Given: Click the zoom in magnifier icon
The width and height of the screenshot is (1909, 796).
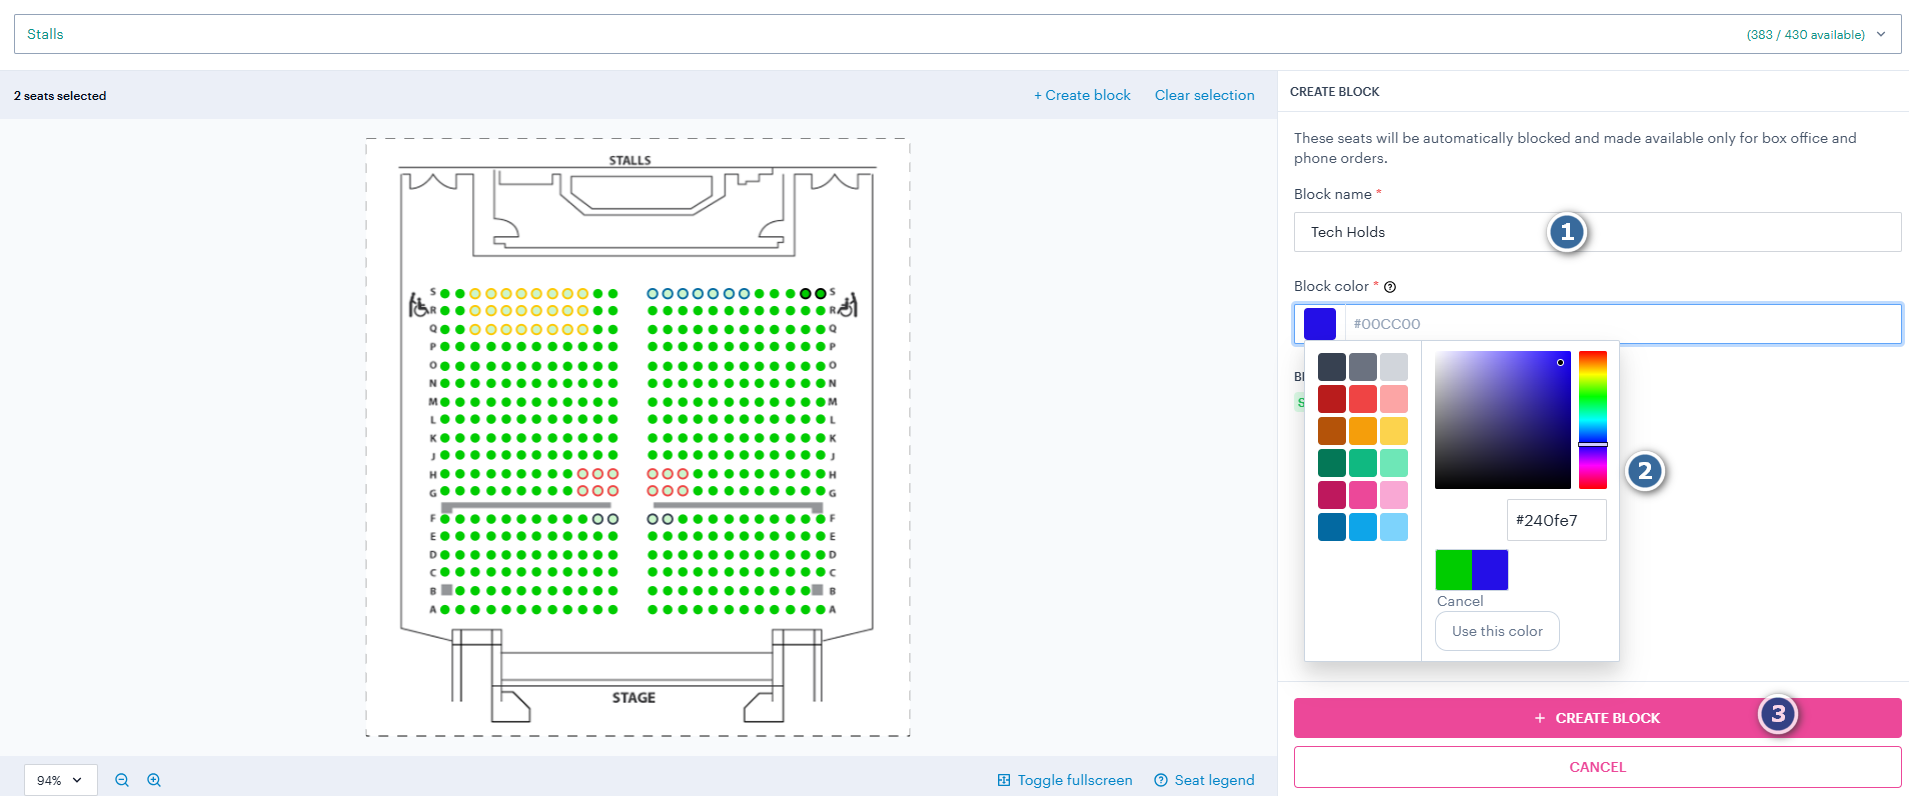Looking at the screenshot, I should [154, 780].
